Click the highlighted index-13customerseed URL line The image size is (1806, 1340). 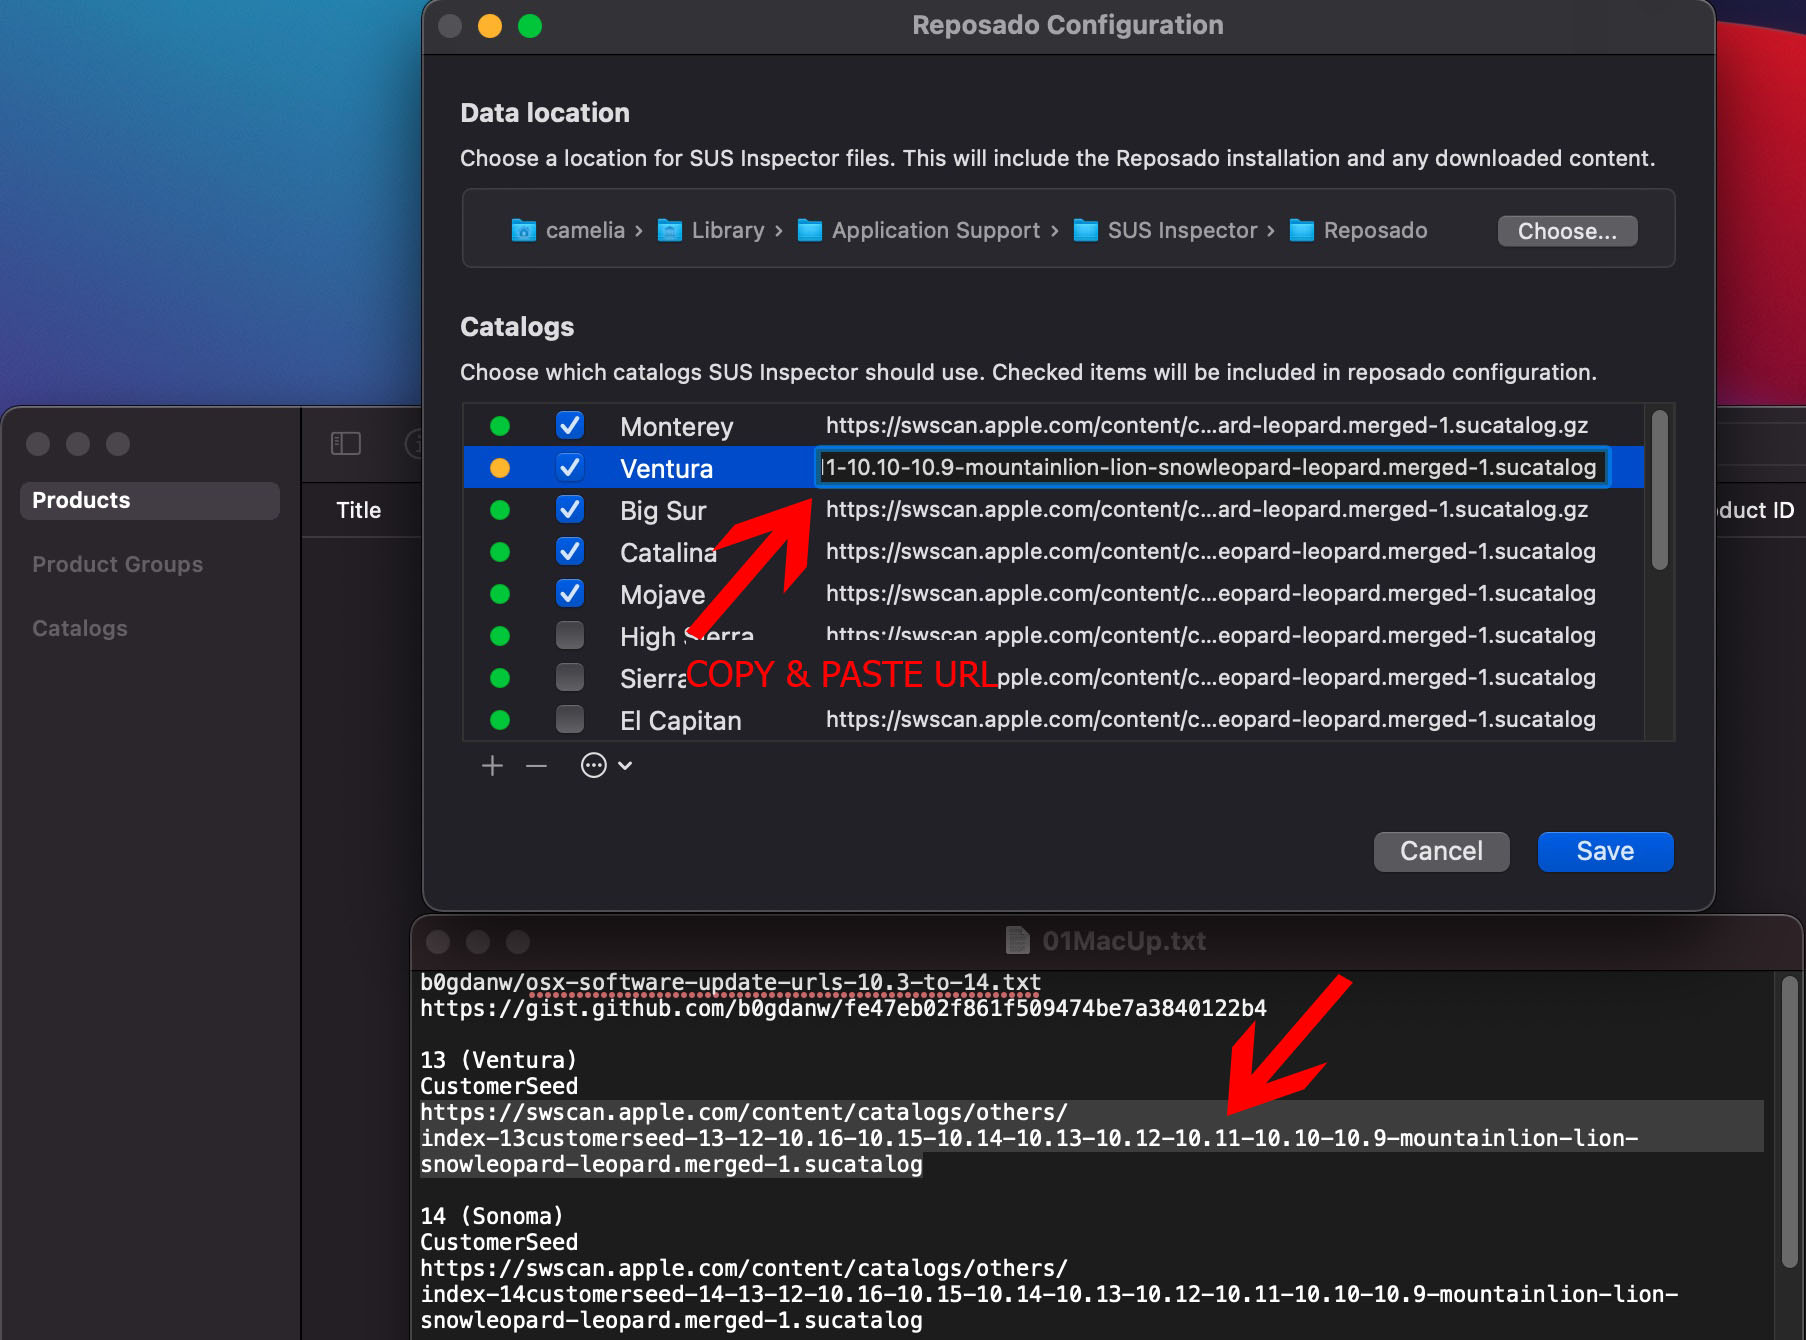(x=1029, y=1139)
